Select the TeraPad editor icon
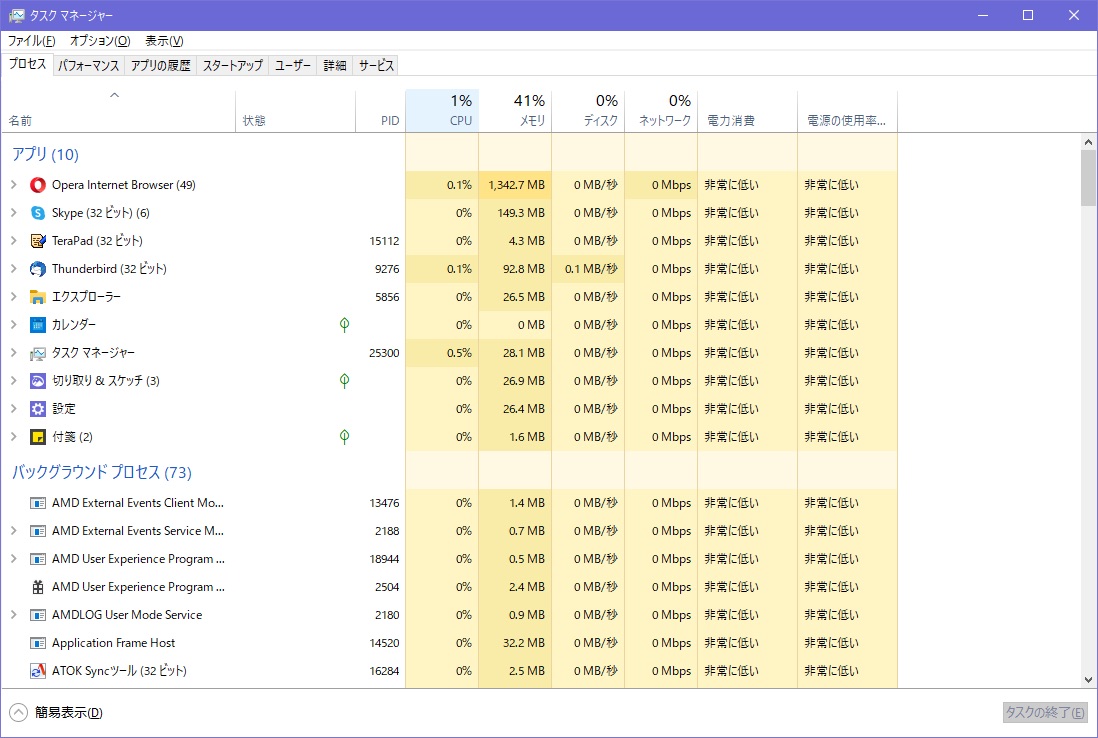 pos(38,240)
